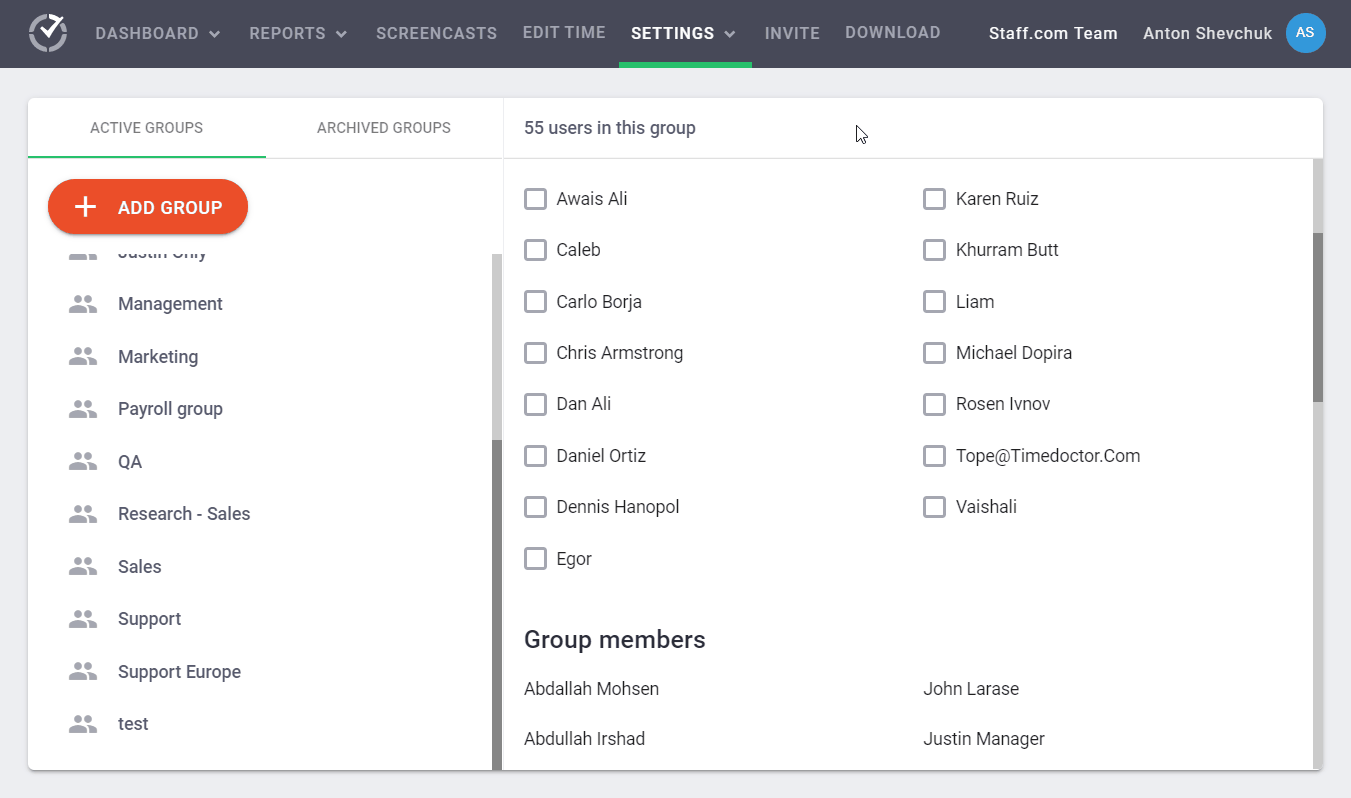The width and height of the screenshot is (1351, 798).
Task: Click the Download link in navbar
Action: pyautogui.click(x=892, y=33)
